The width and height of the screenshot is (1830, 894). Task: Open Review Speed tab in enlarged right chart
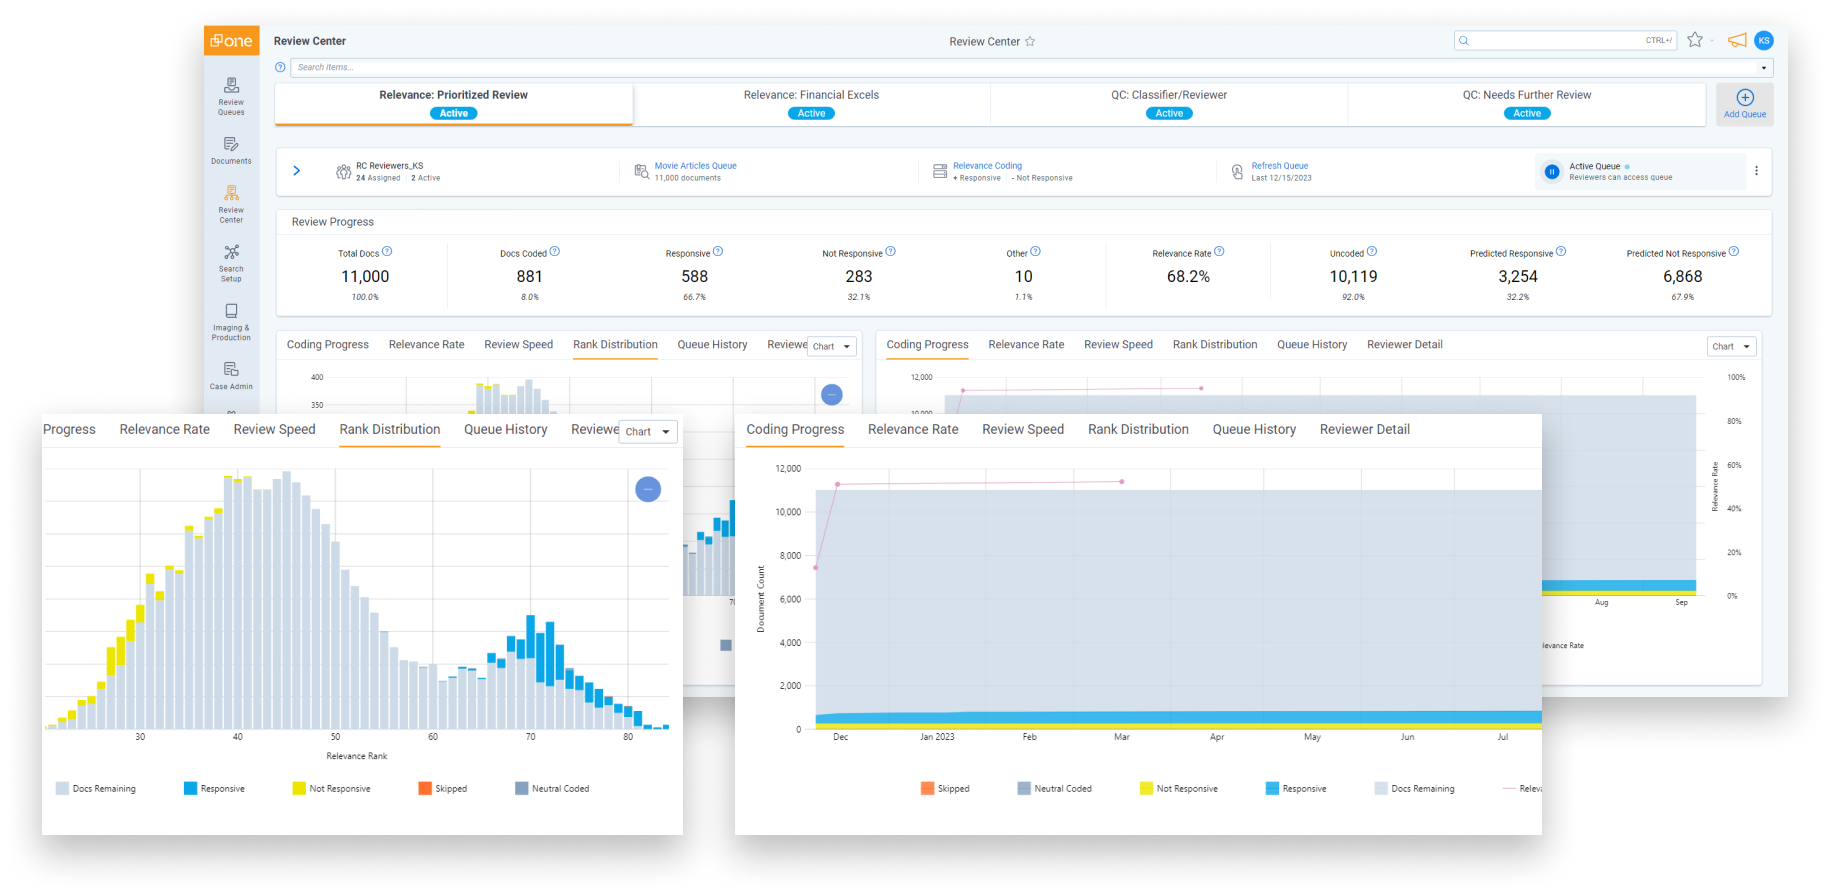1023,429
